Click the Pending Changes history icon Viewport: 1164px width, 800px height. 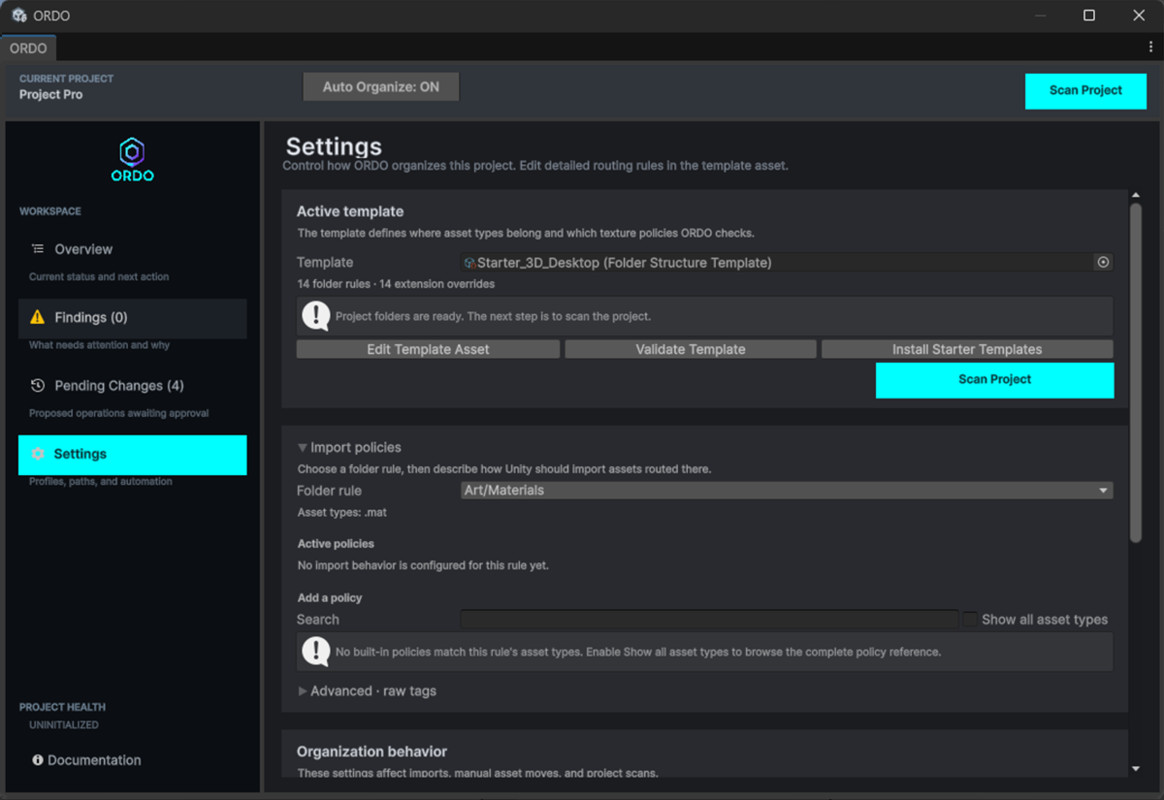click(x=37, y=385)
